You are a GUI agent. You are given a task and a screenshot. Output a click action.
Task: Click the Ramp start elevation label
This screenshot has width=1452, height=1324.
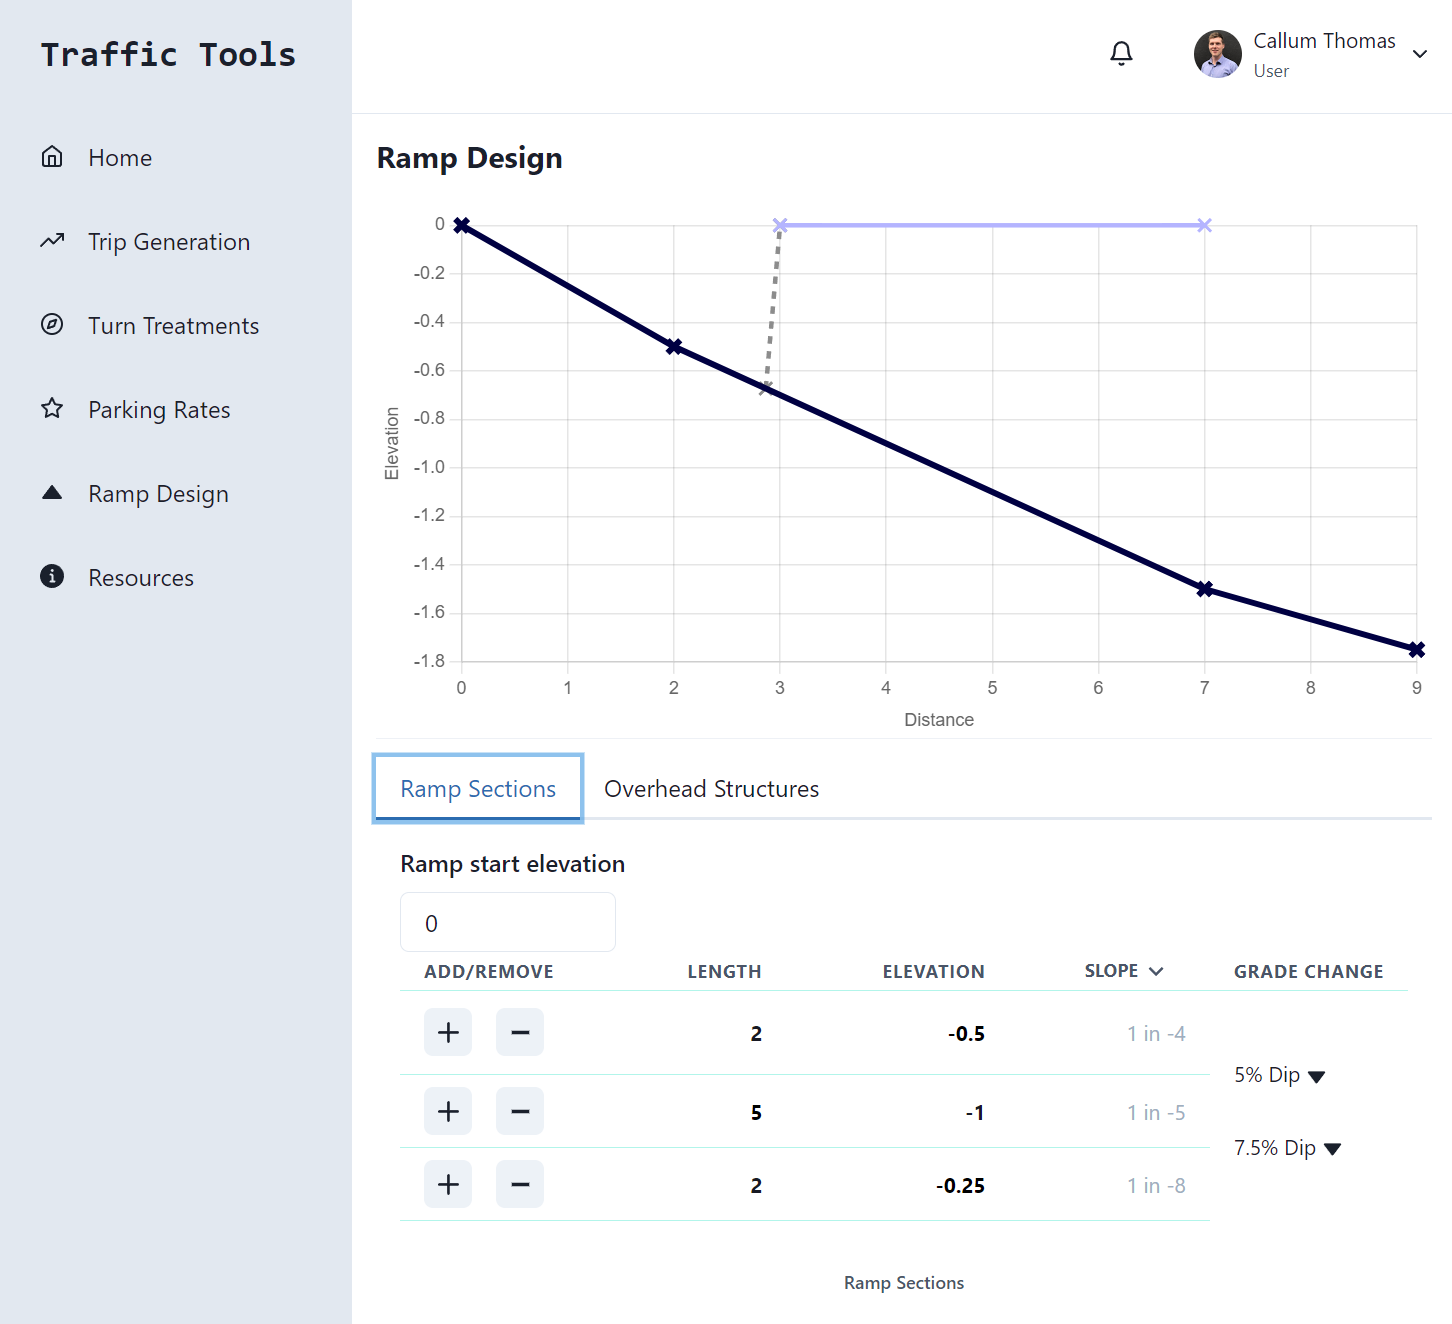[513, 864]
